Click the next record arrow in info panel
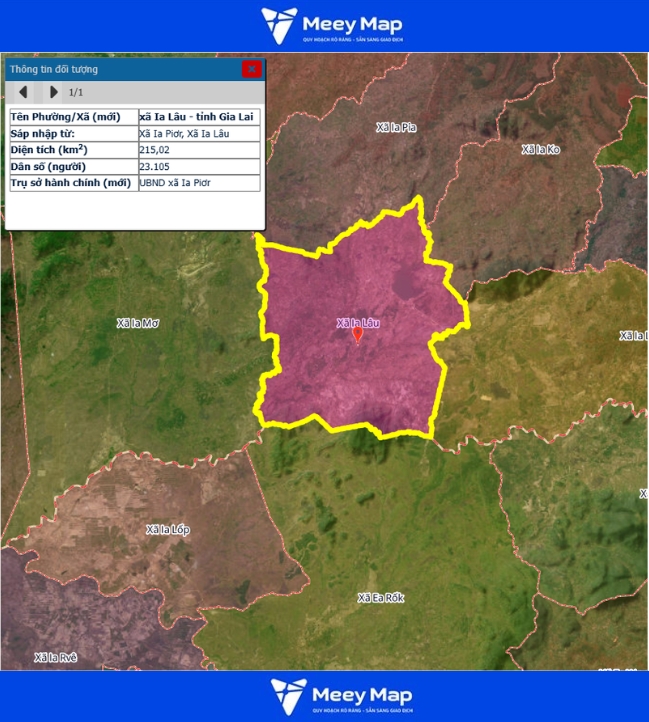This screenshot has height=722, width=649. [x=53, y=92]
